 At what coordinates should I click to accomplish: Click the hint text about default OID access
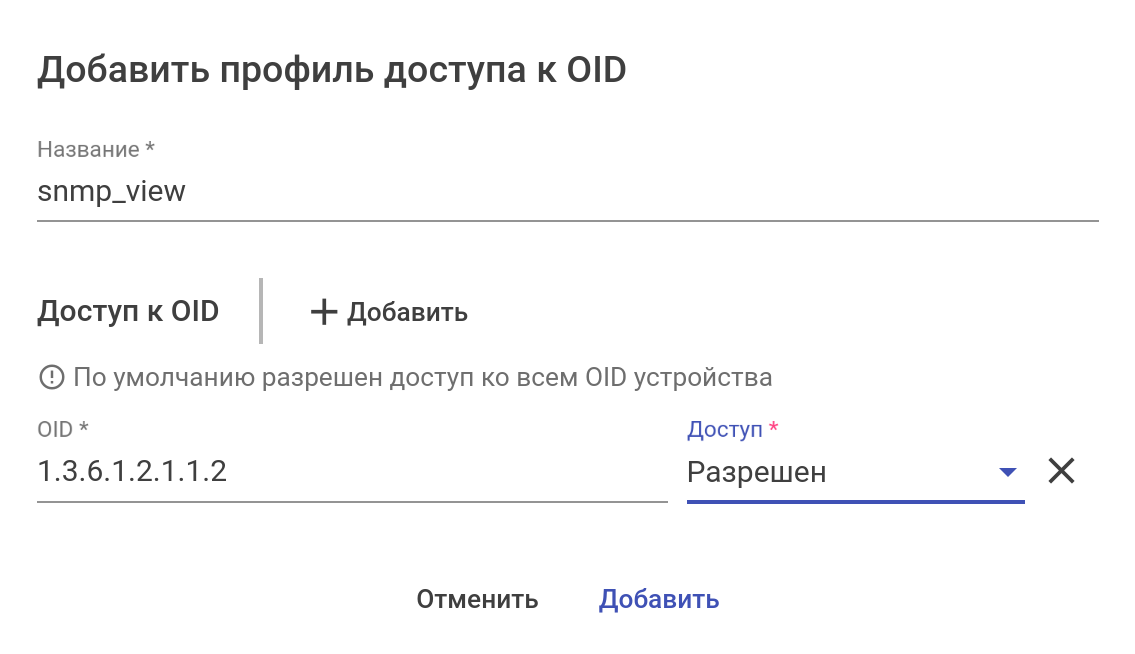click(x=422, y=377)
